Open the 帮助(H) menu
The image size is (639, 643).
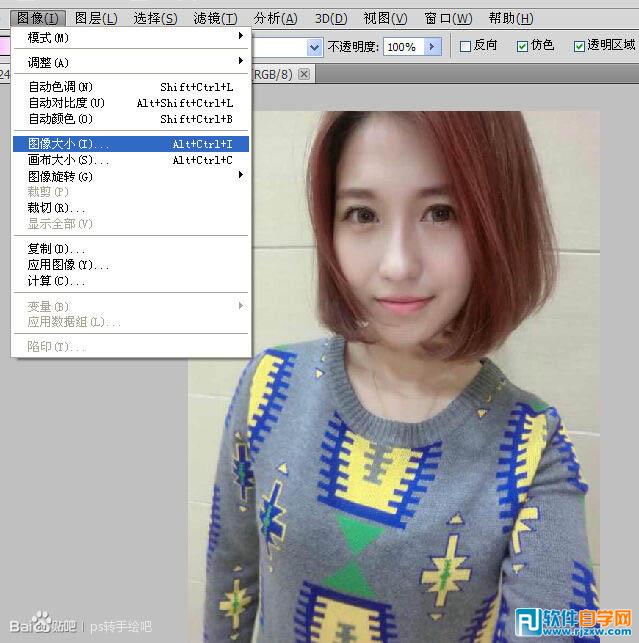tap(511, 18)
